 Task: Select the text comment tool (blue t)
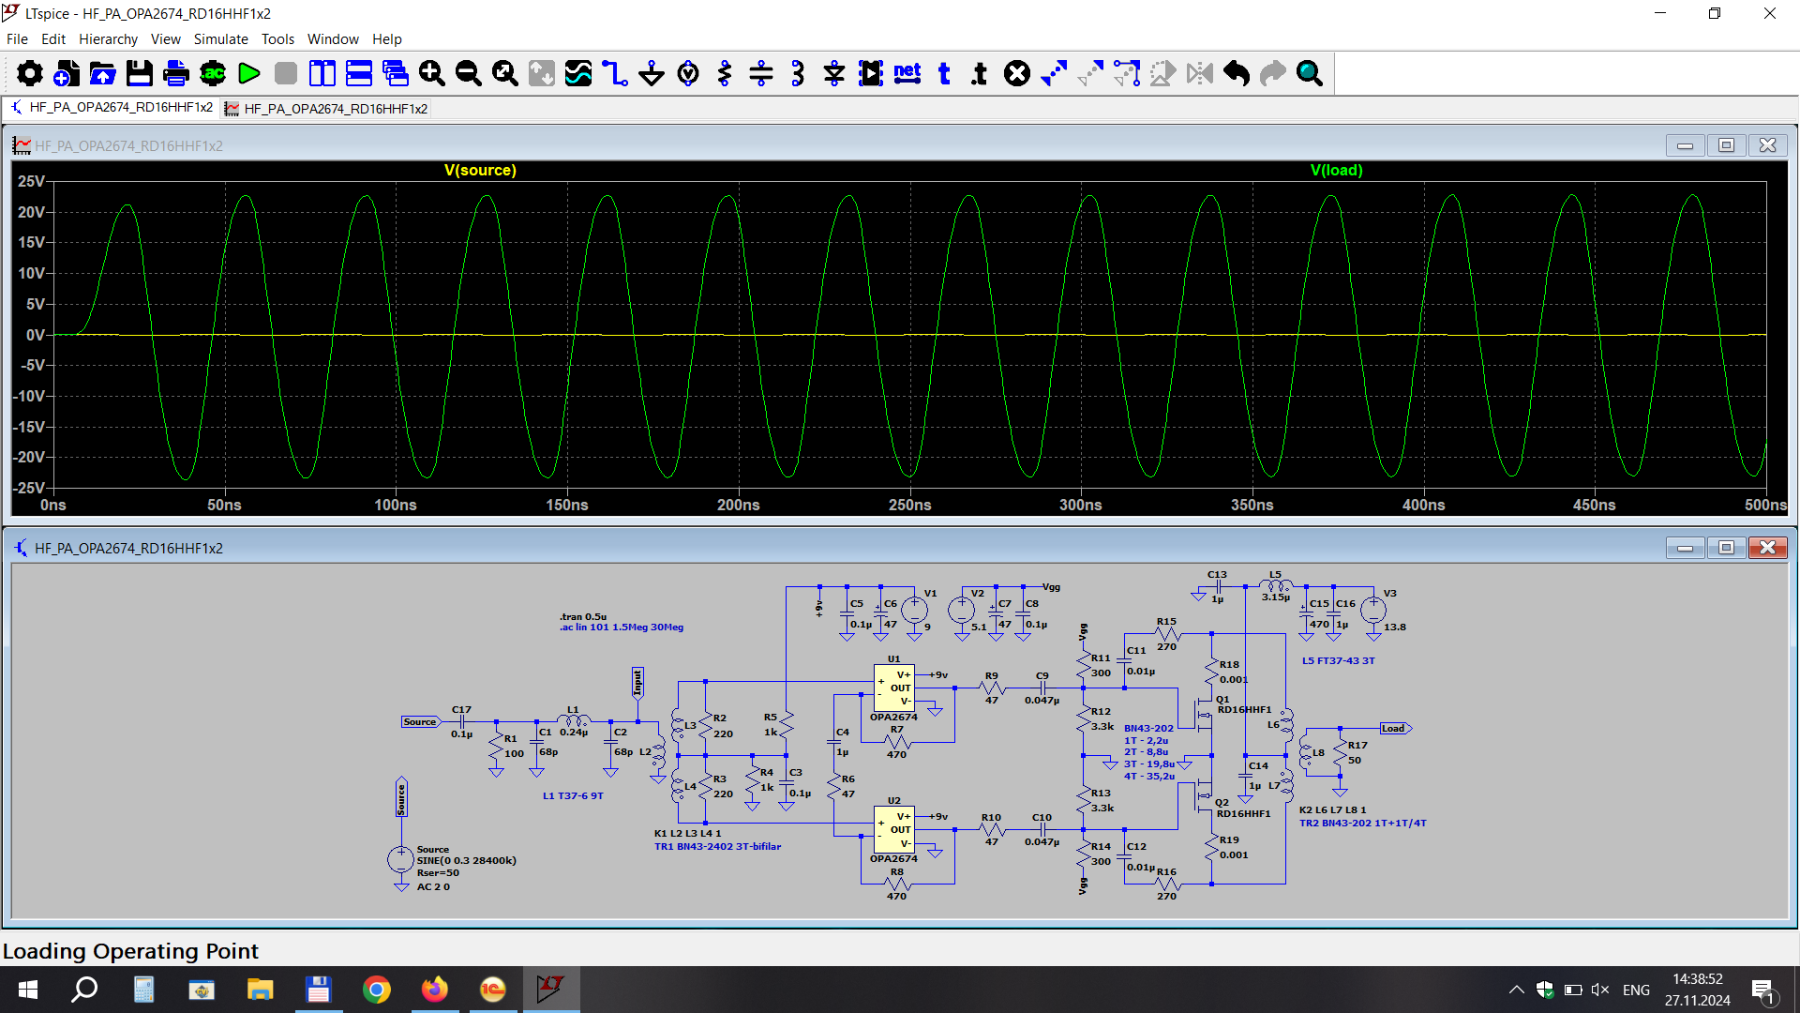pos(944,73)
